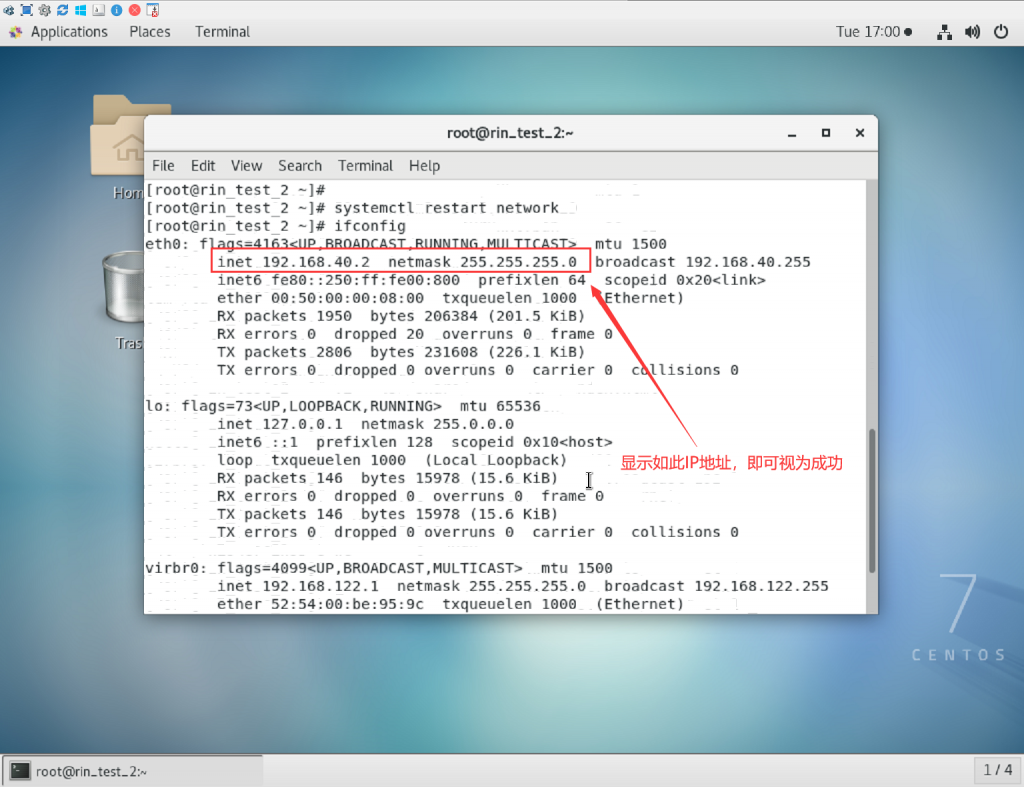1024x787 pixels.
Task: Open the Terminal app menu in top bar
Action: click(x=222, y=32)
